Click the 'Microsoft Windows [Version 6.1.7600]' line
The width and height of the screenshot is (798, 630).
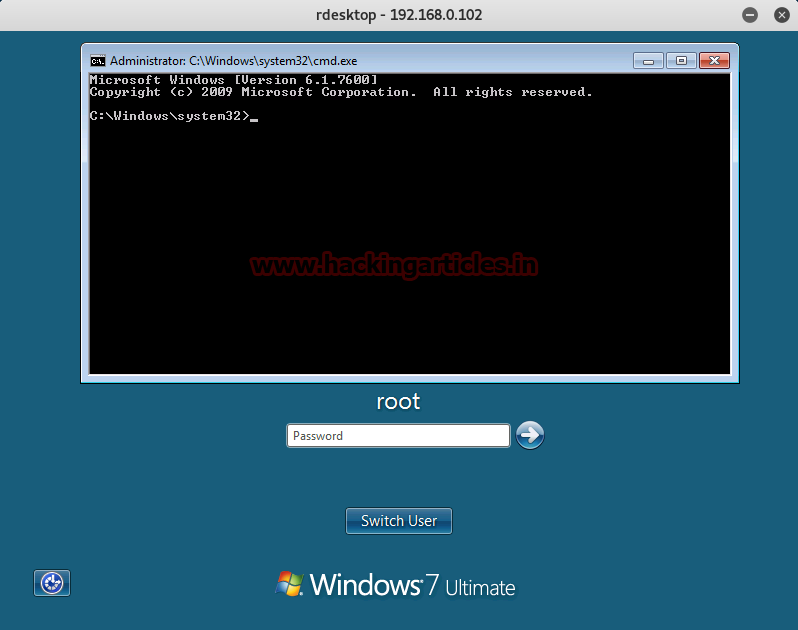234,80
